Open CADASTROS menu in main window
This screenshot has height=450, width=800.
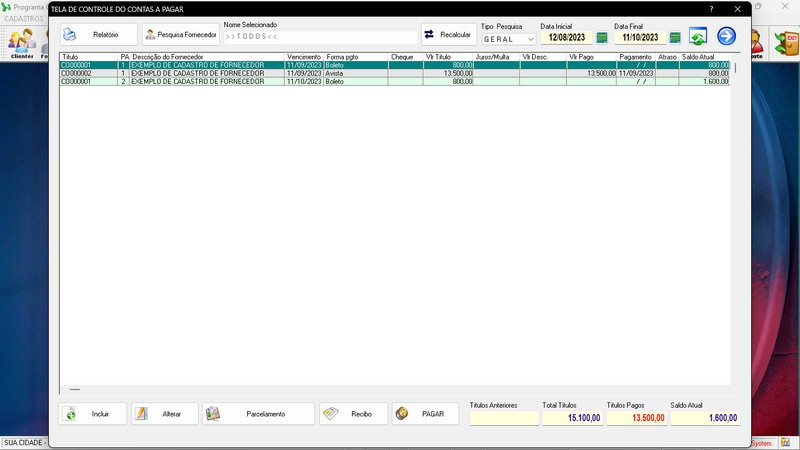(x=24, y=19)
